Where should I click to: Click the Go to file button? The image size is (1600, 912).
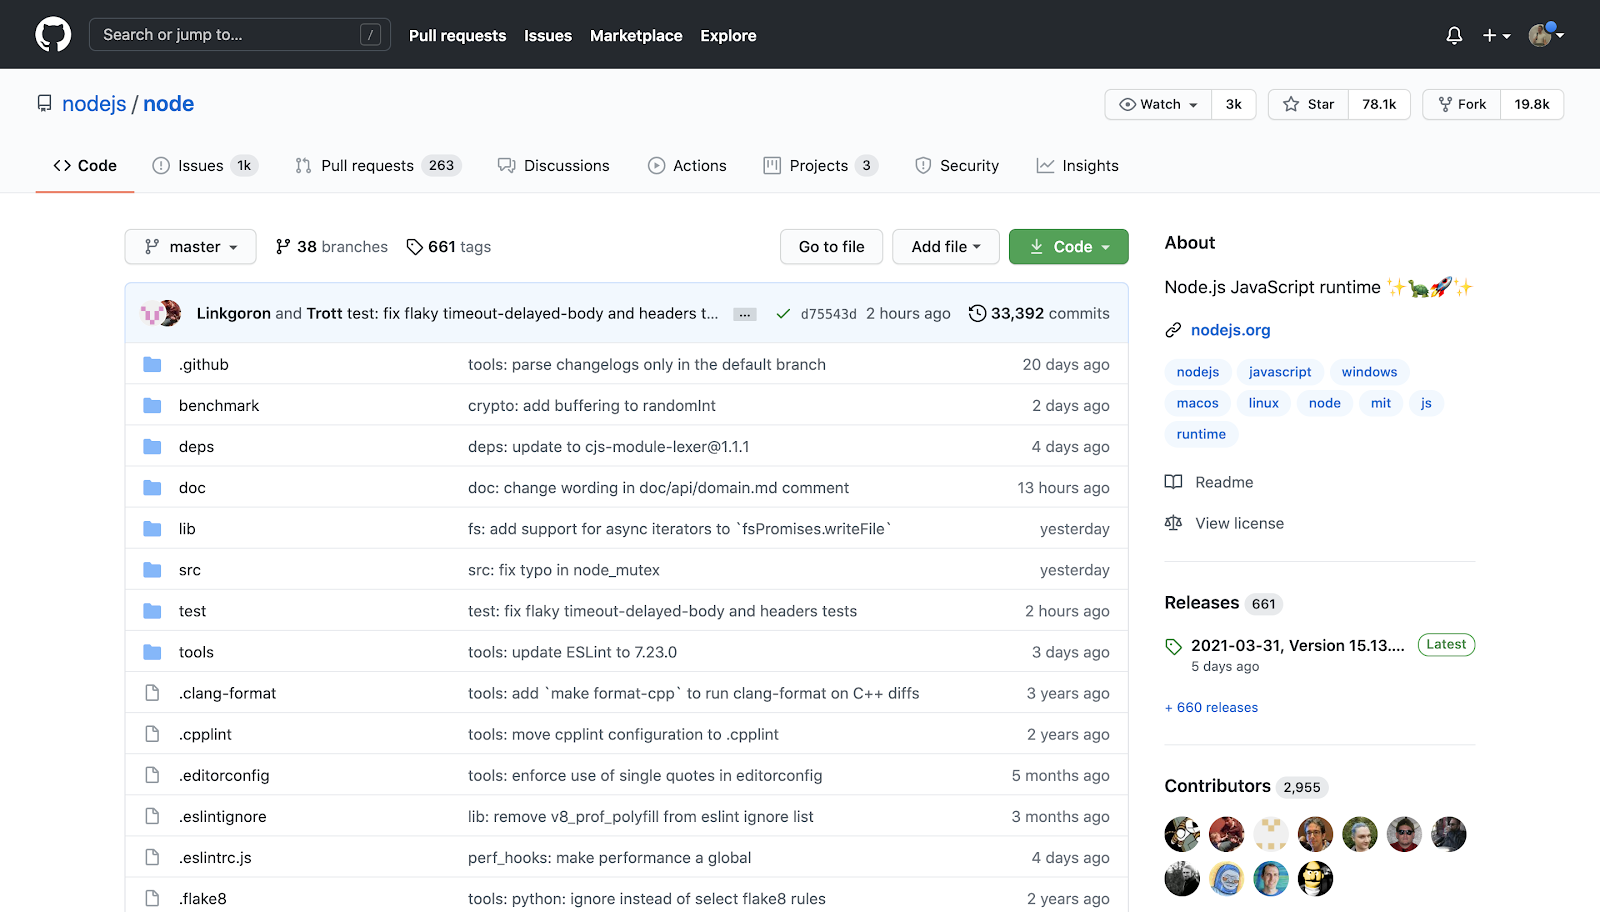831,246
